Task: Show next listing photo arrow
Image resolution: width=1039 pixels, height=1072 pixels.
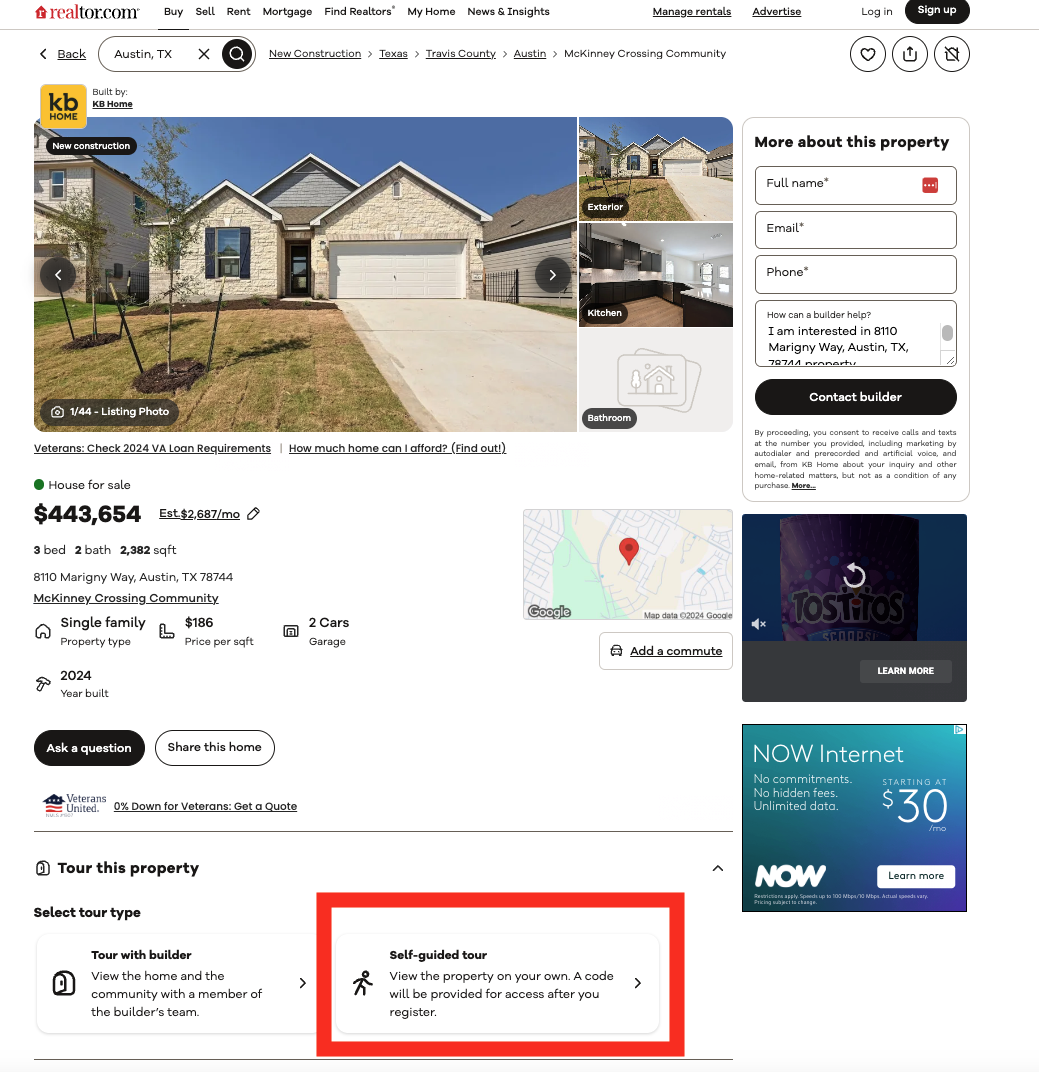Action: pyautogui.click(x=552, y=275)
